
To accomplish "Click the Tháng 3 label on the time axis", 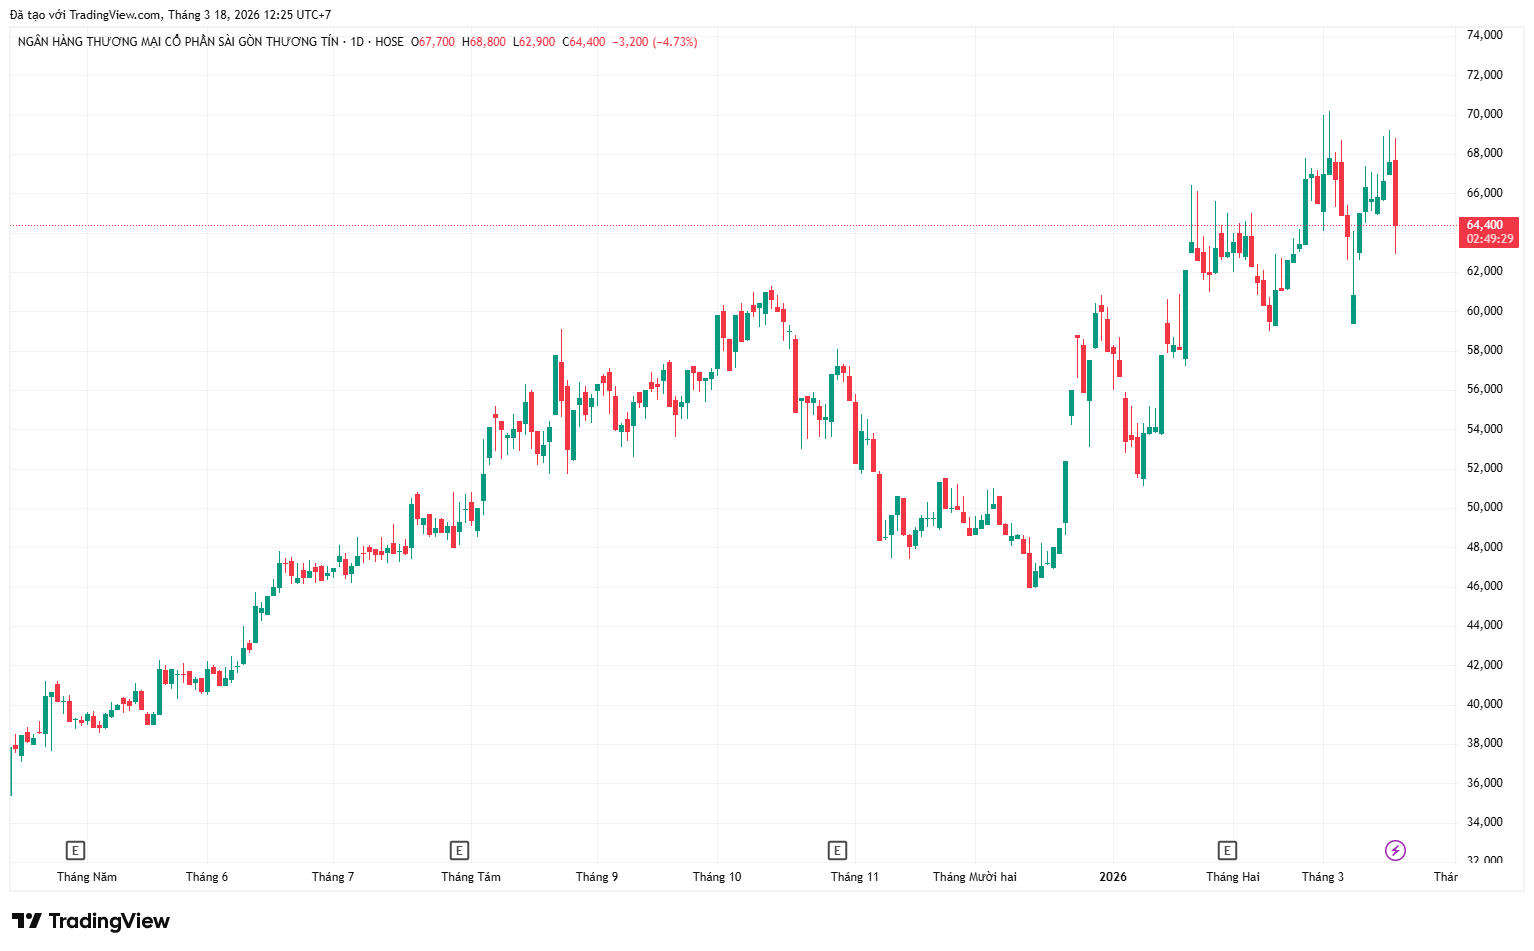I will pyautogui.click(x=1322, y=877).
